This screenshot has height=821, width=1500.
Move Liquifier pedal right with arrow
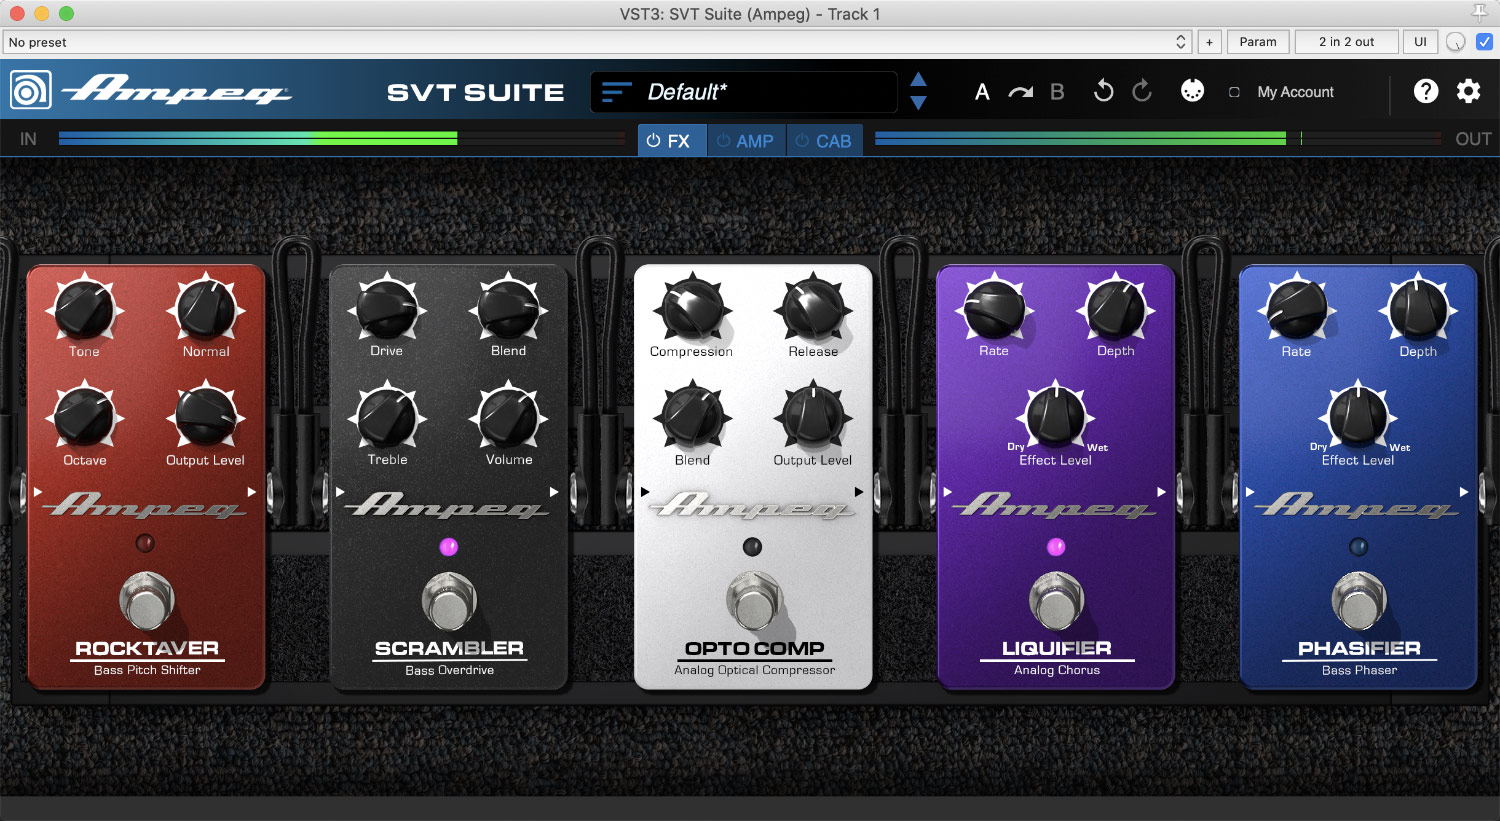click(x=1161, y=491)
